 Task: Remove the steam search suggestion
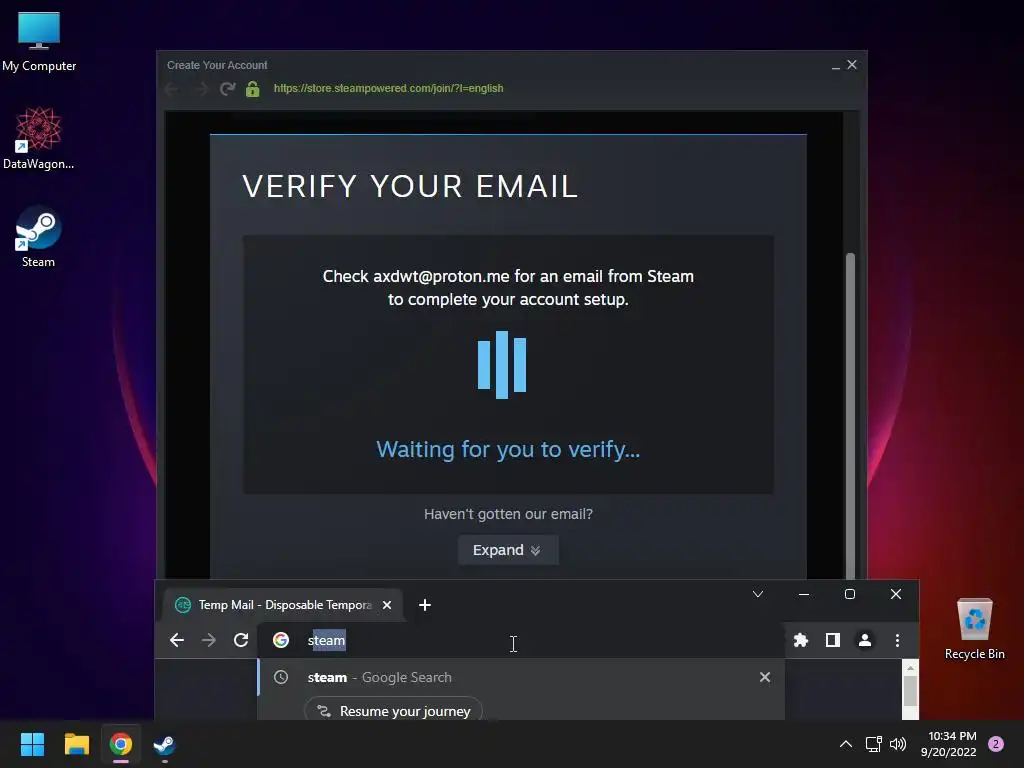765,677
